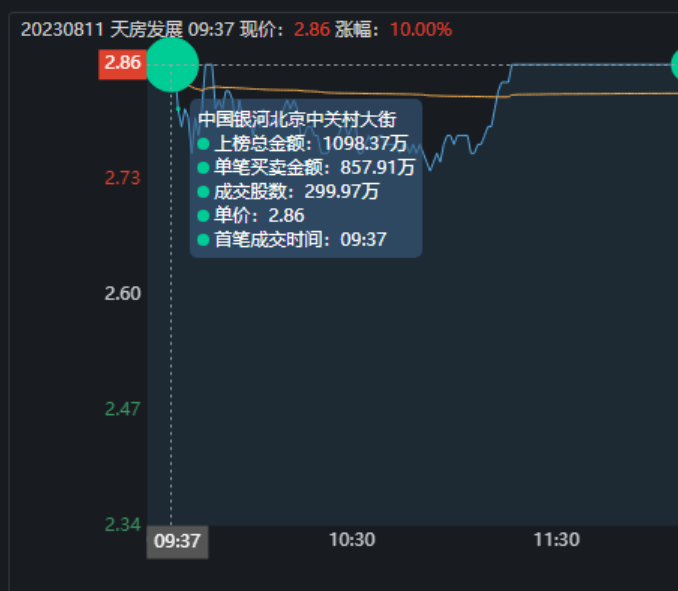Click the 10:30 time axis label

(352, 540)
